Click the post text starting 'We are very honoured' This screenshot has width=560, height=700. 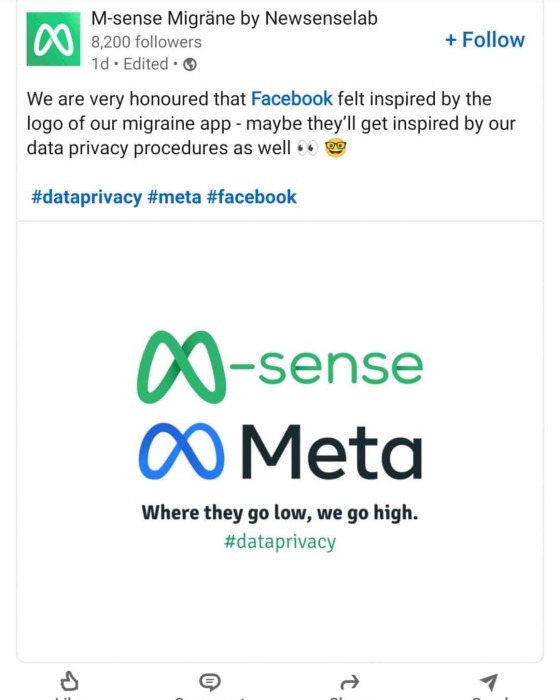[x=271, y=124]
